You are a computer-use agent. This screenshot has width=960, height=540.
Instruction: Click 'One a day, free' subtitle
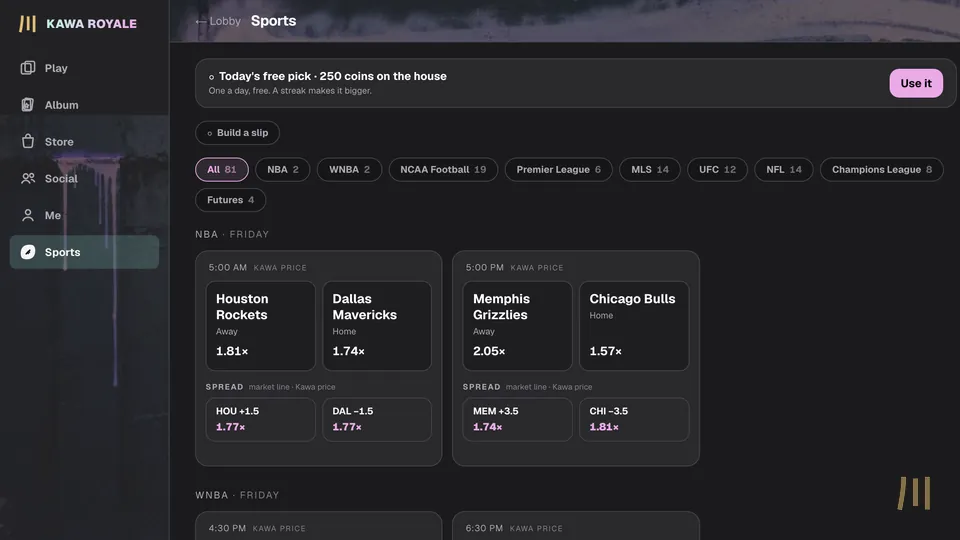point(290,91)
